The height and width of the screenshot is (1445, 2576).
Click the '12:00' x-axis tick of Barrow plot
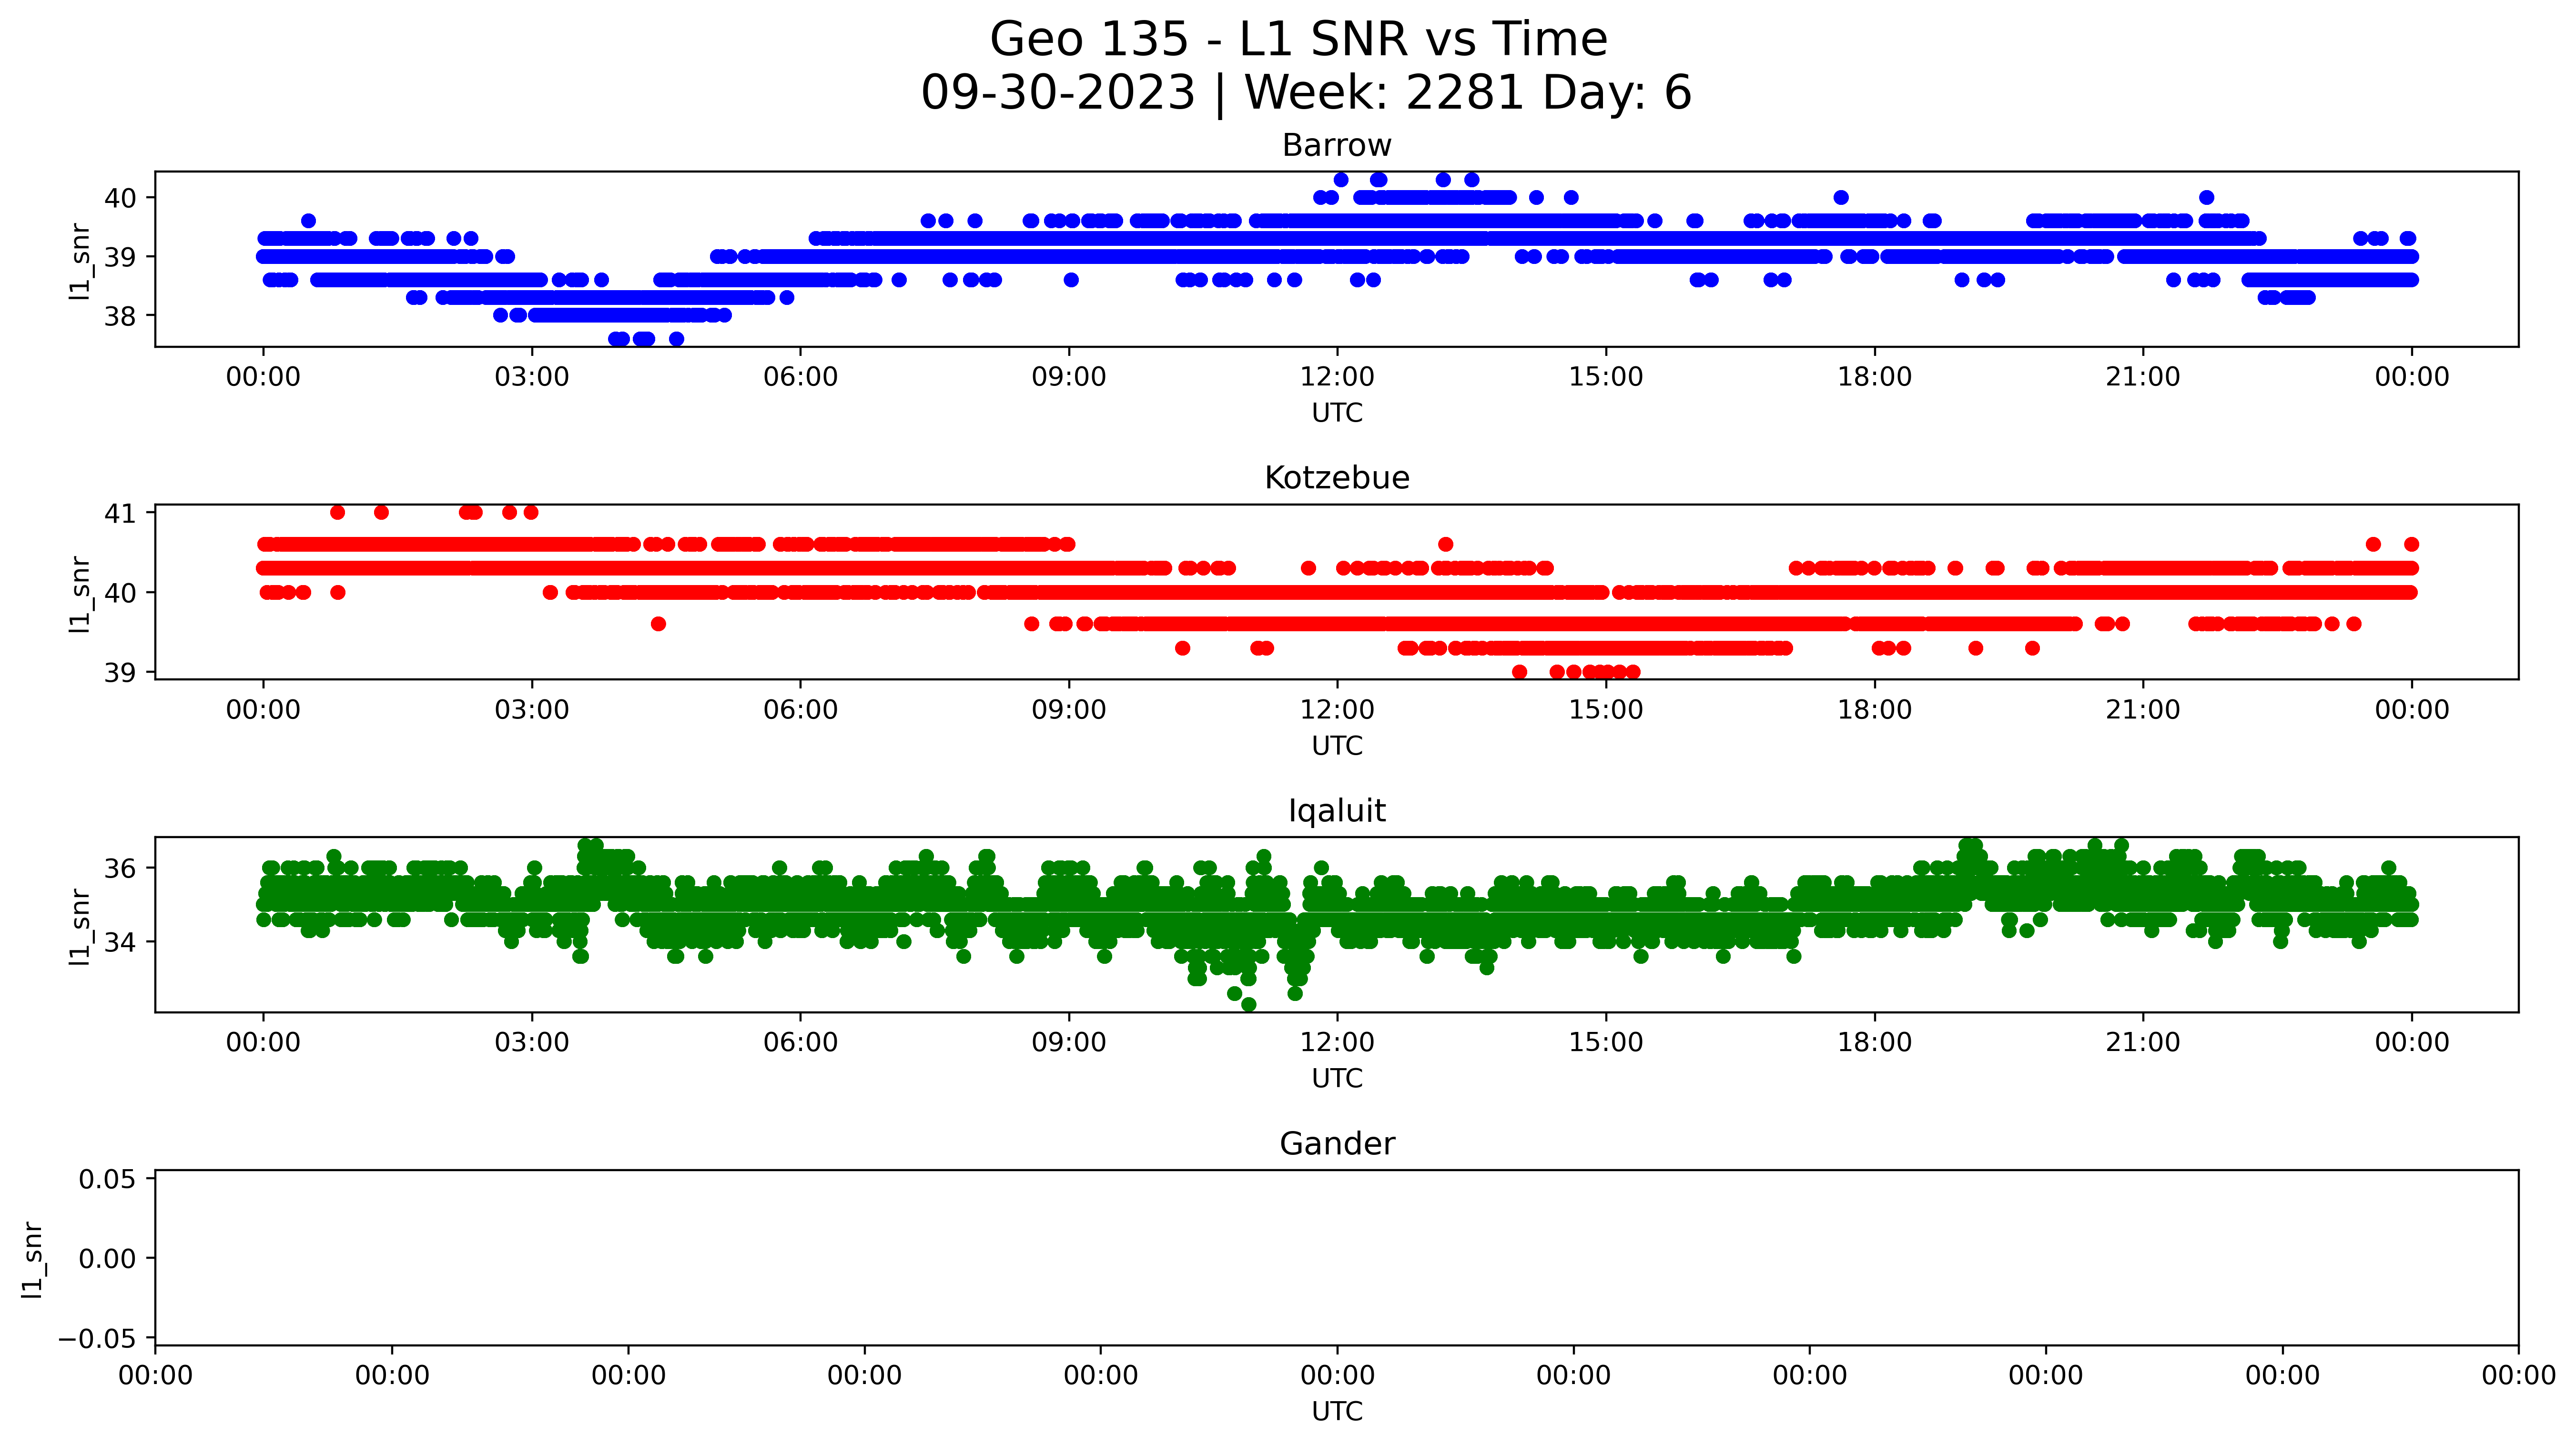point(1337,378)
